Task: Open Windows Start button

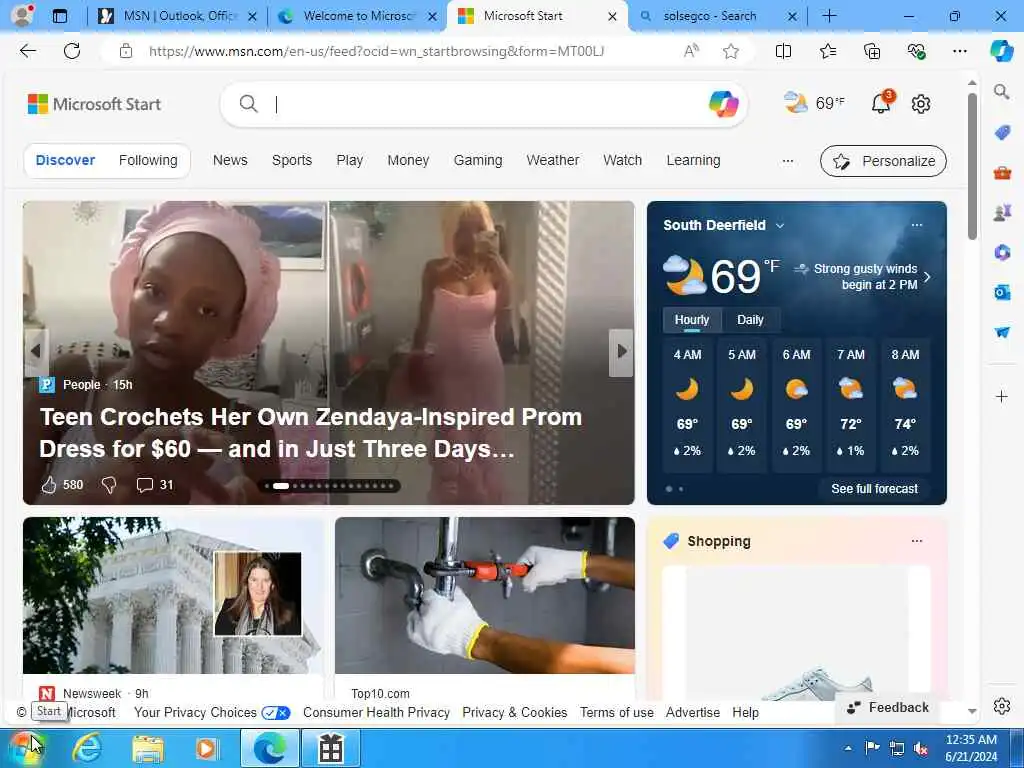Action: point(25,748)
